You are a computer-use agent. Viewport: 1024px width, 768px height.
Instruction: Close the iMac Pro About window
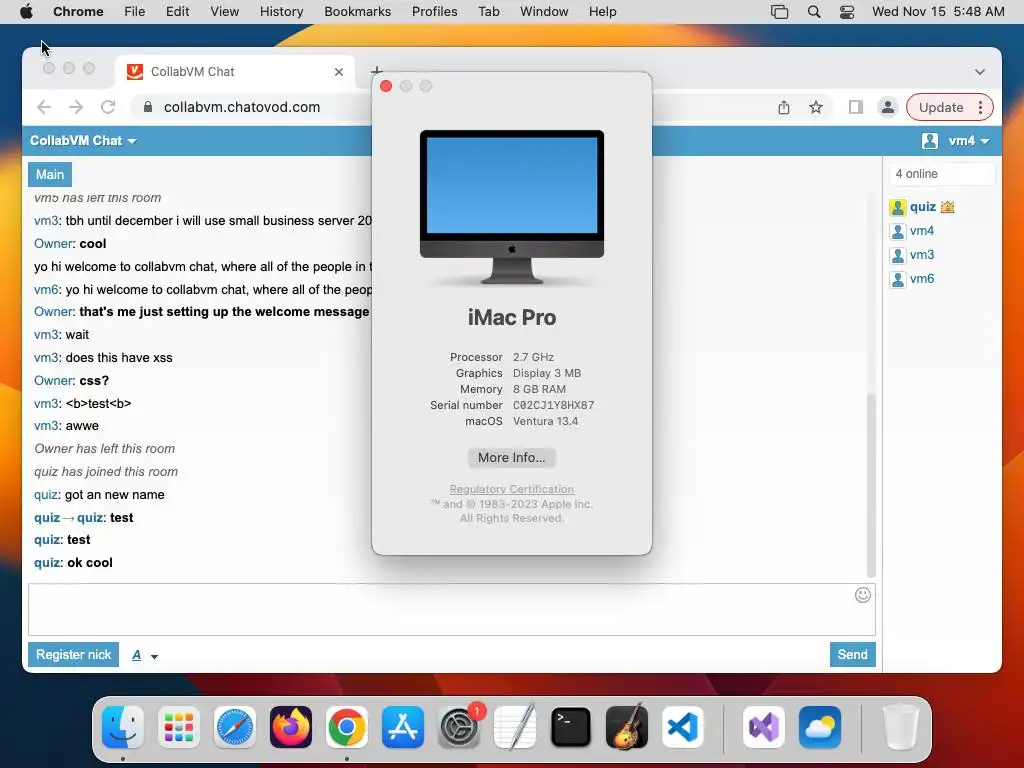click(386, 86)
